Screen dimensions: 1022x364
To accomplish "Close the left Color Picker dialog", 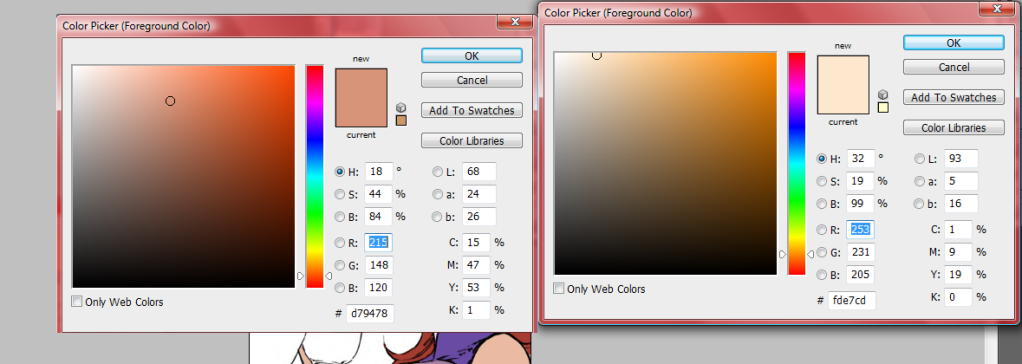I will coord(516,22).
